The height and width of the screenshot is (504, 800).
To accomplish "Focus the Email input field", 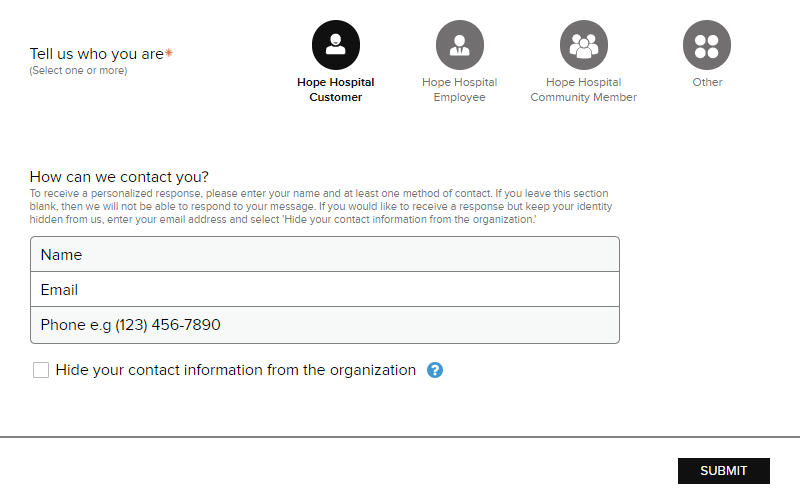I will point(325,289).
